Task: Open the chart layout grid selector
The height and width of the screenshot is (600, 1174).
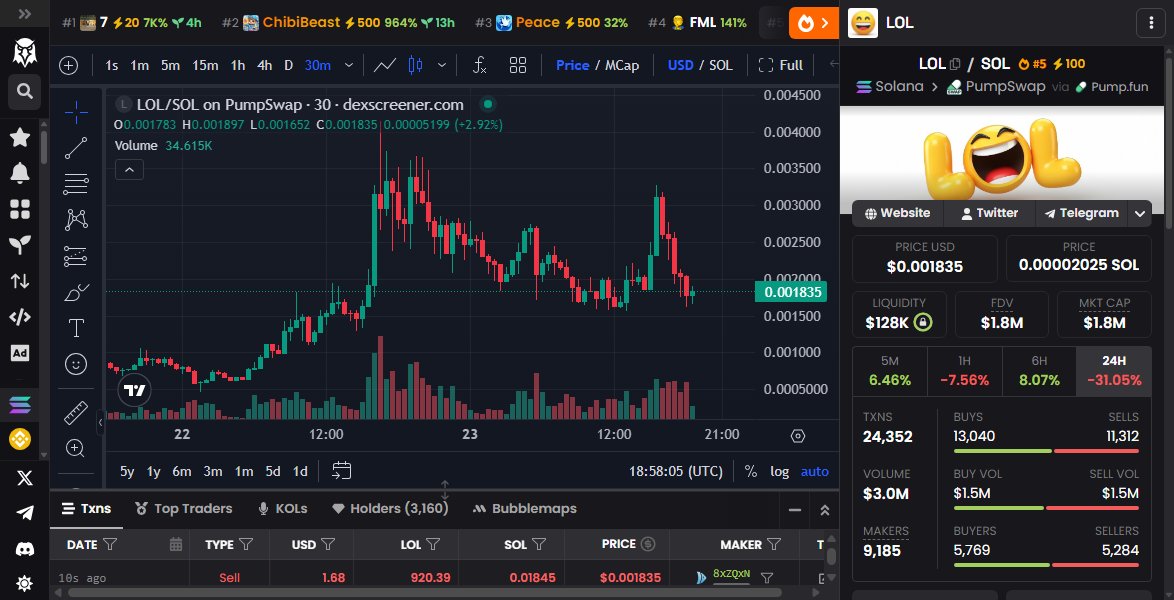Action: [x=518, y=65]
